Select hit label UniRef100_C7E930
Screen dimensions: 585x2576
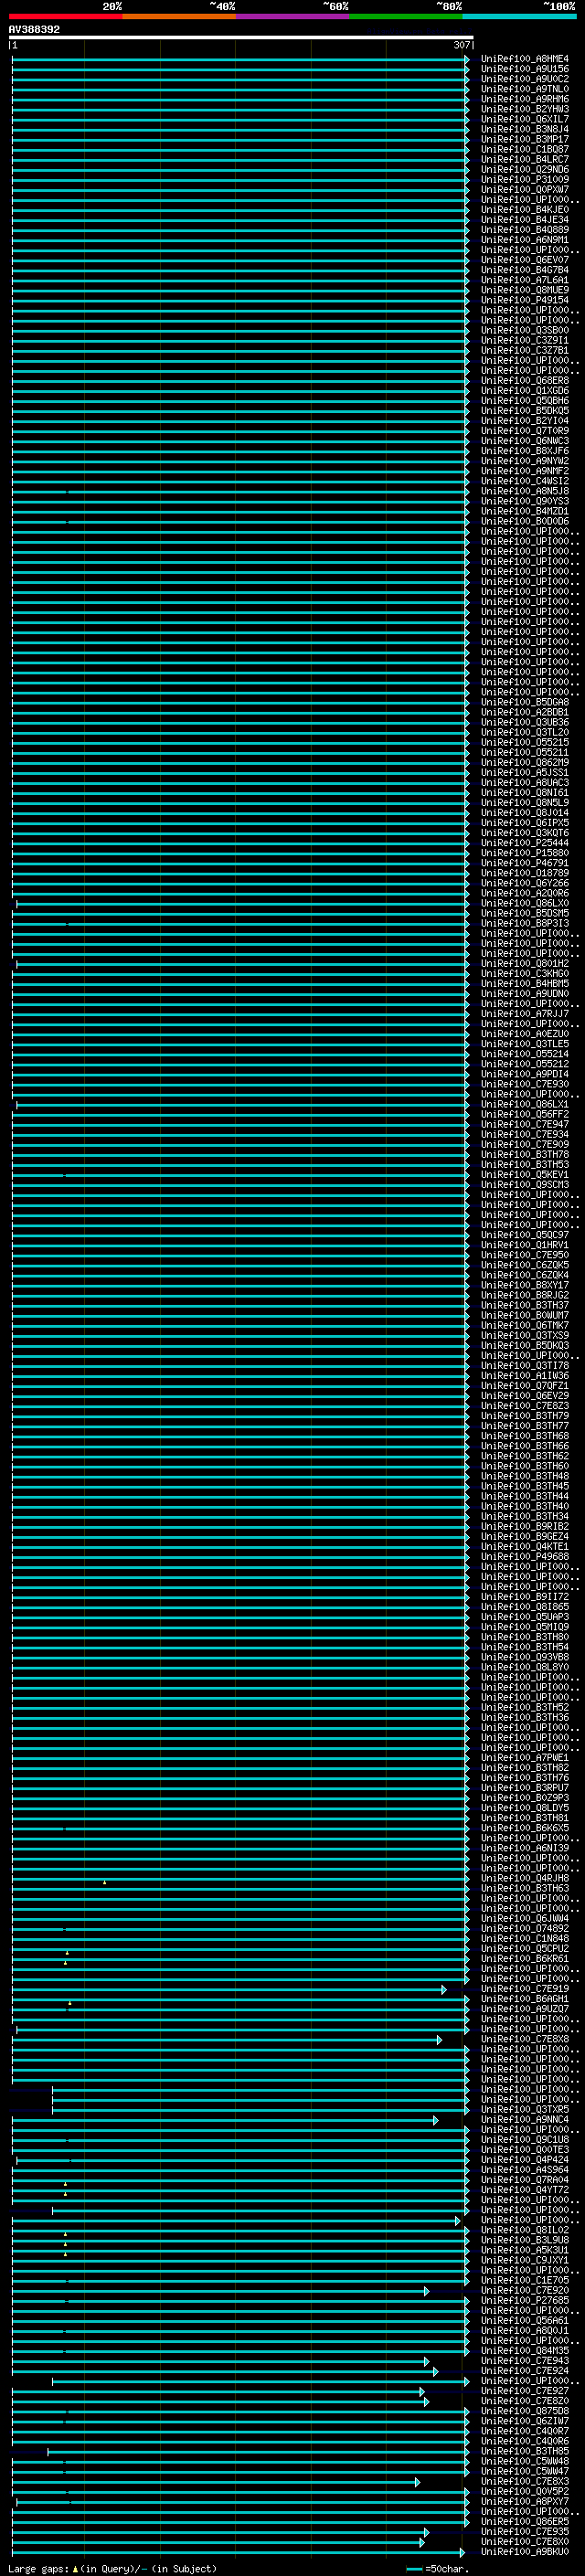click(525, 1084)
